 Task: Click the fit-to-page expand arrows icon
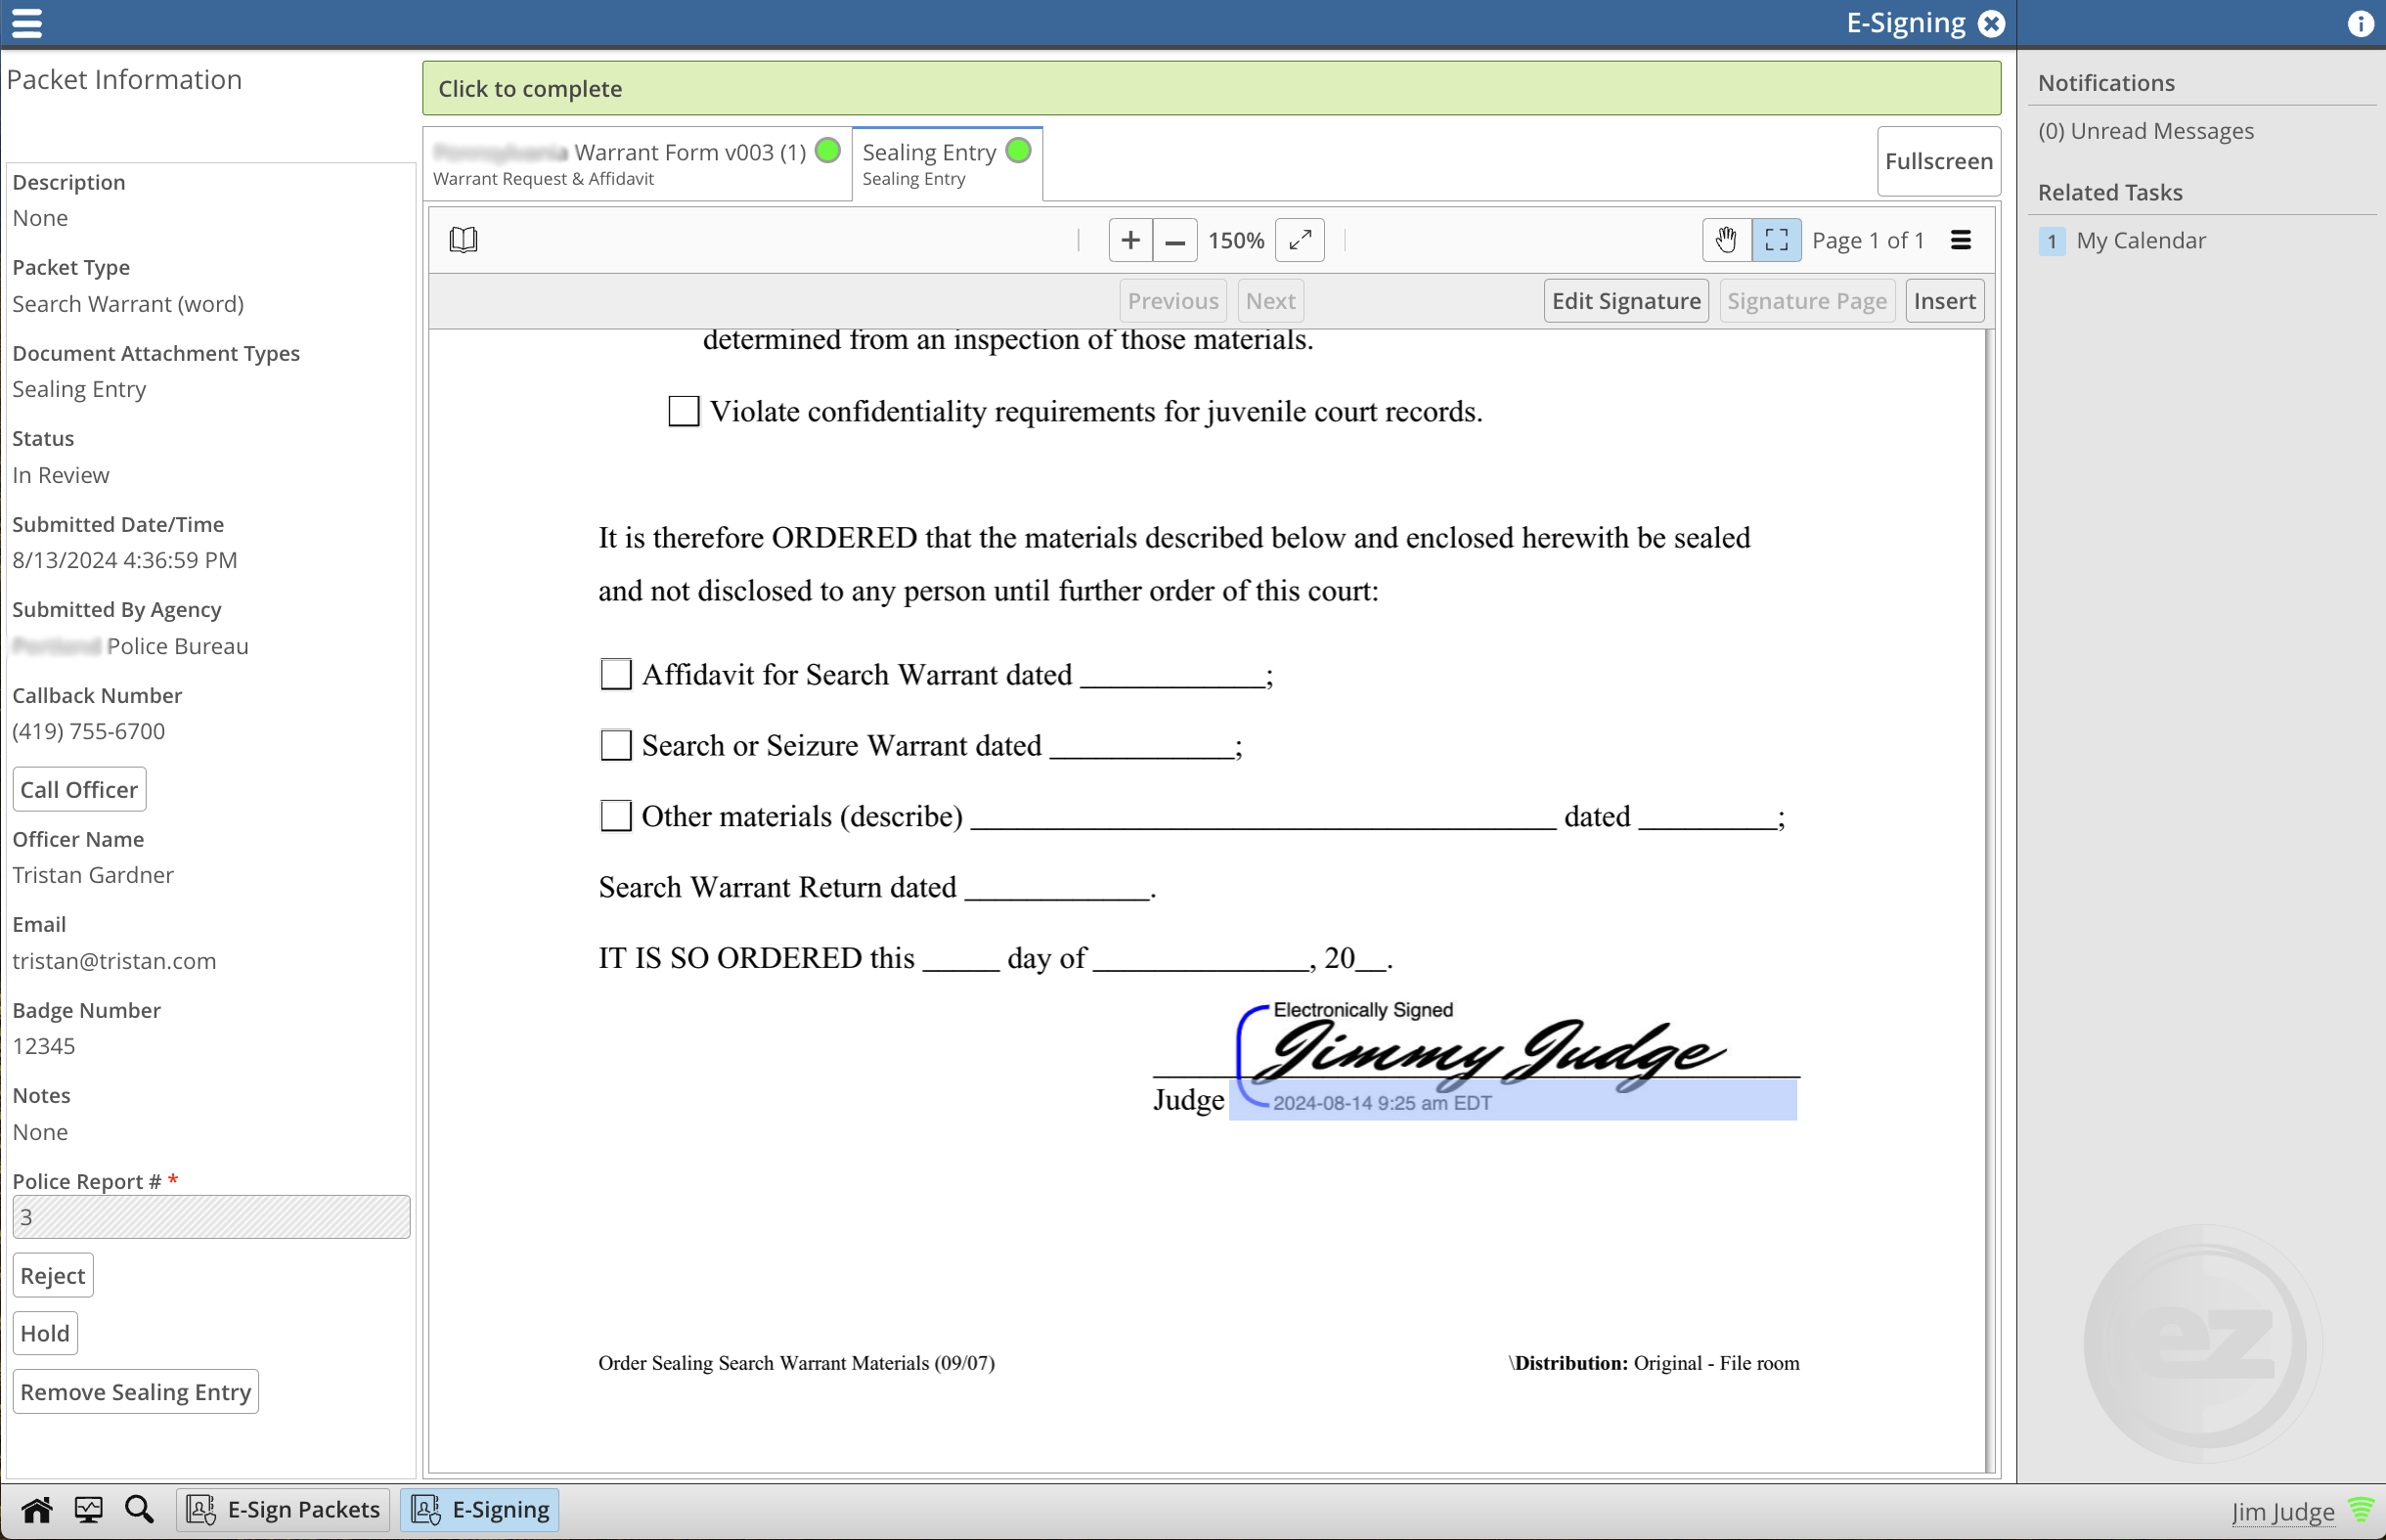pyautogui.click(x=1300, y=240)
